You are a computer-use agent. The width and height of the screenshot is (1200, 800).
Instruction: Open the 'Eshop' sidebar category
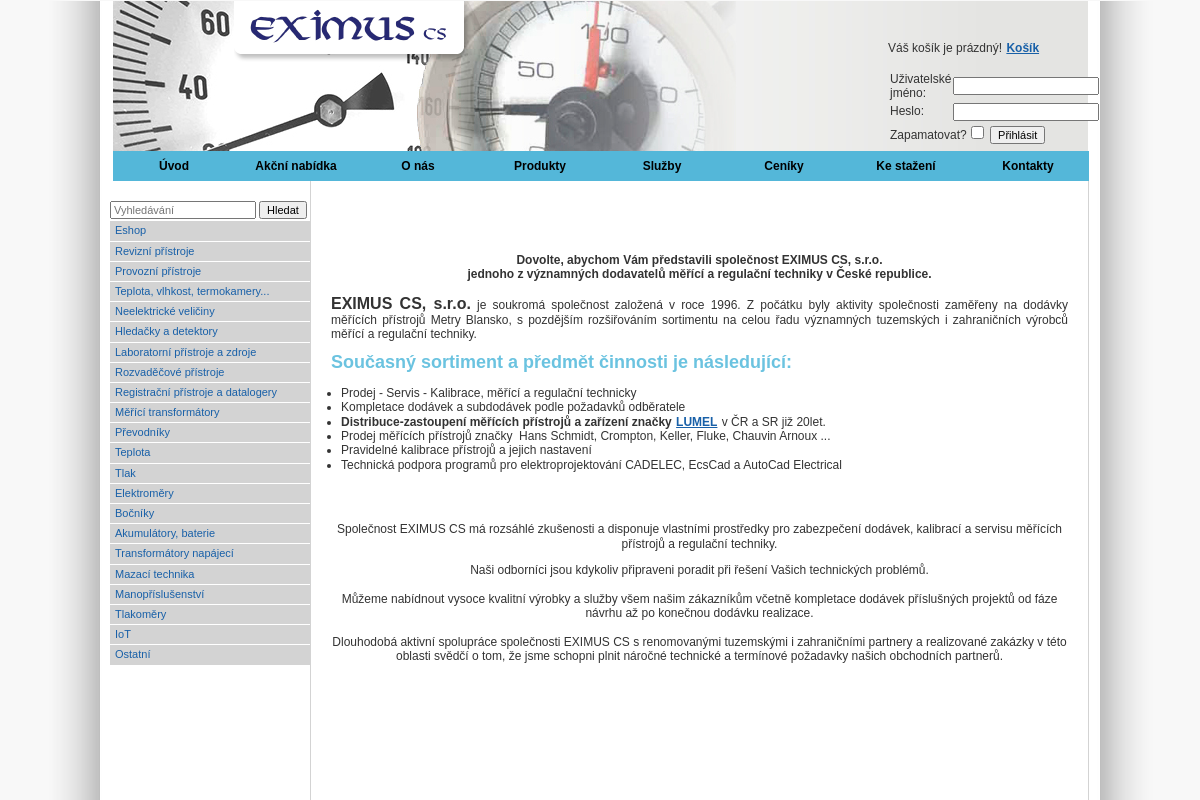130,230
